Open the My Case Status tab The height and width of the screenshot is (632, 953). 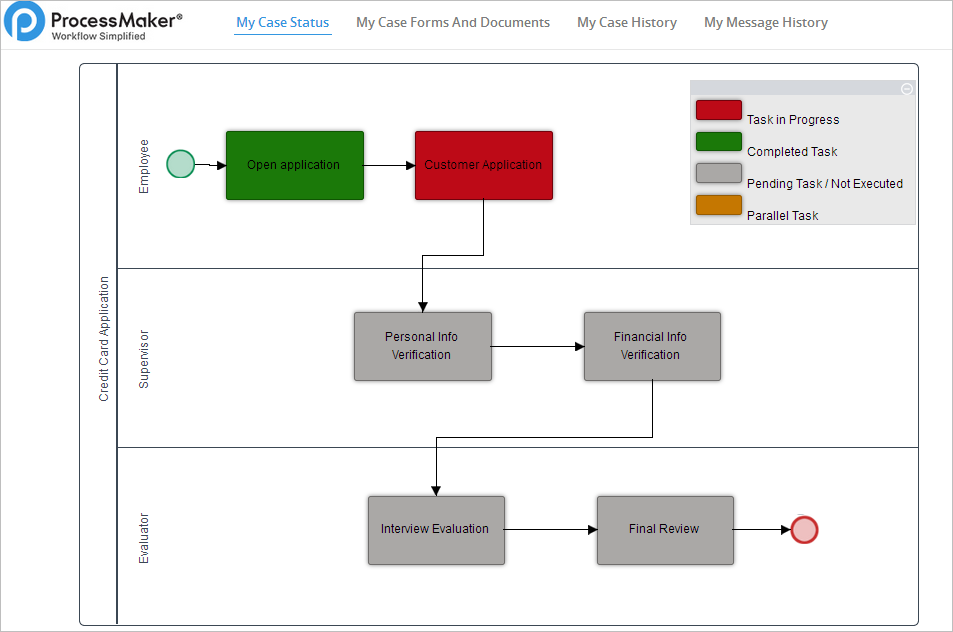pyautogui.click(x=282, y=22)
